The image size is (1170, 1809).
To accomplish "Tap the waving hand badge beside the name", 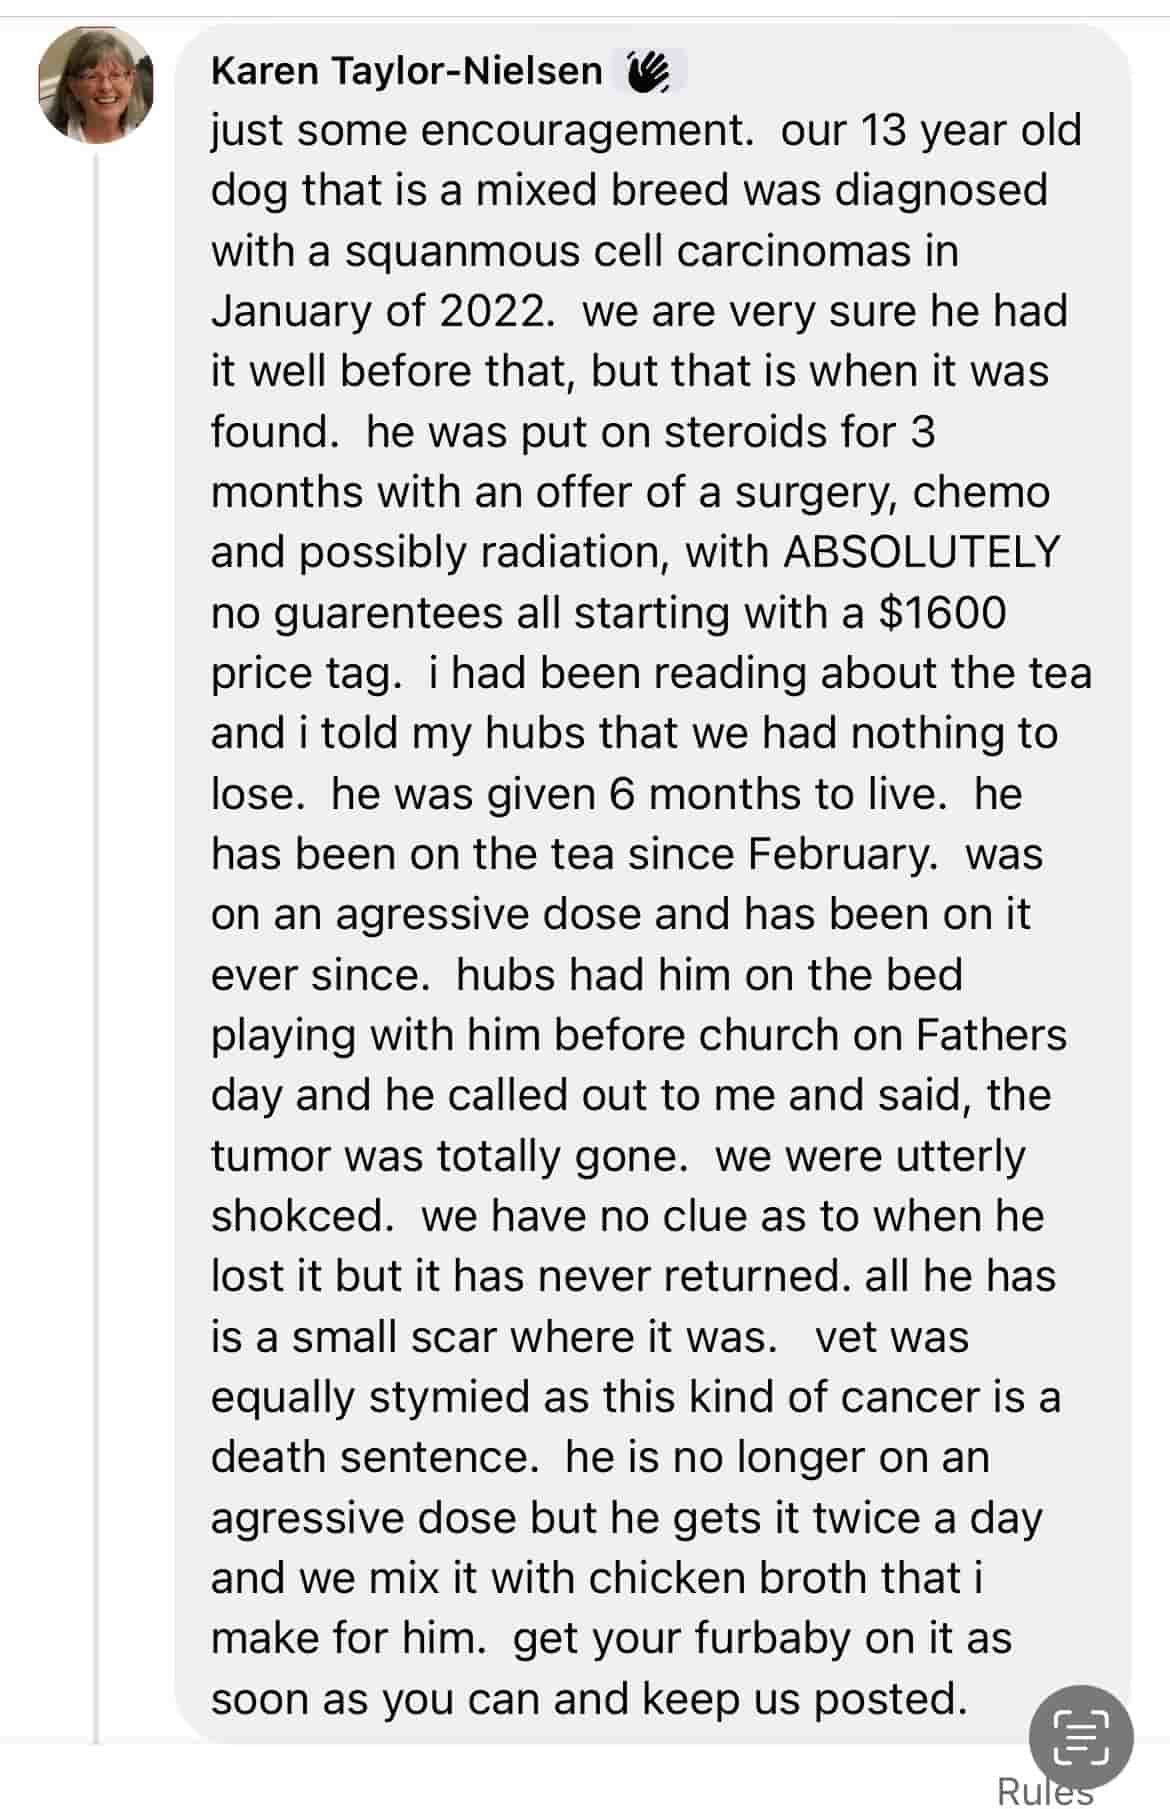I will 648,73.
